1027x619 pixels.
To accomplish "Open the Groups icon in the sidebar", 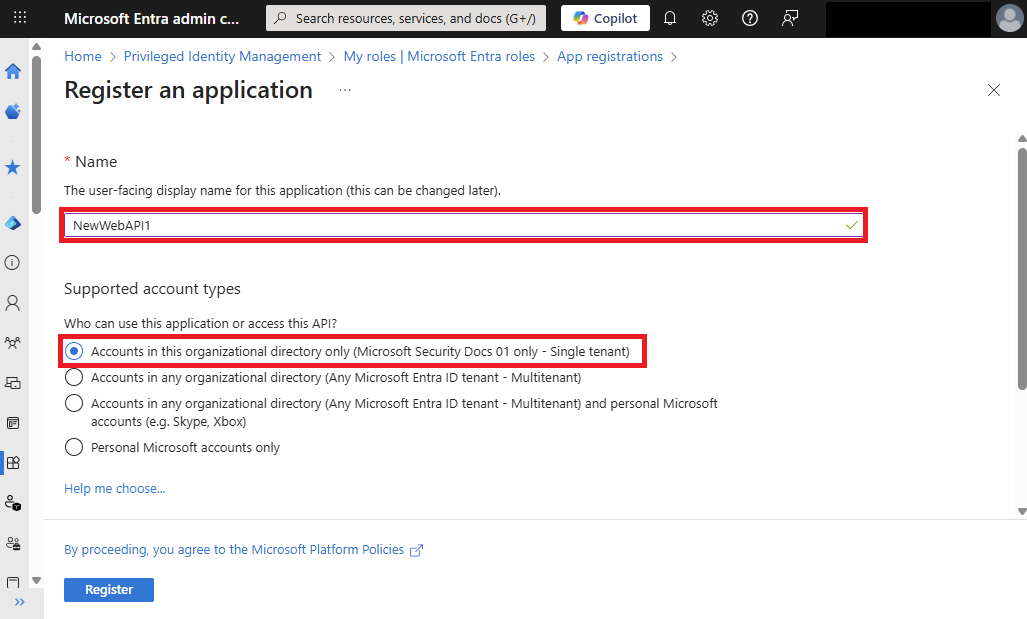I will tap(13, 342).
